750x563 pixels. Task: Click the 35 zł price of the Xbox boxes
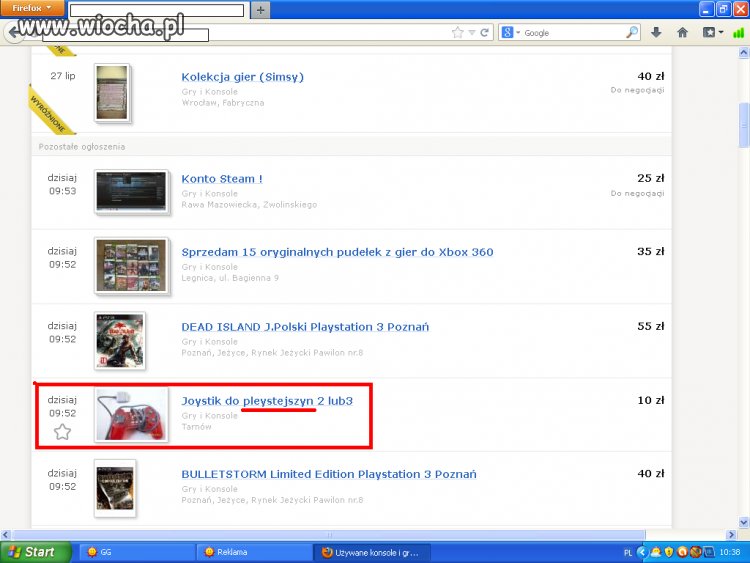651,252
